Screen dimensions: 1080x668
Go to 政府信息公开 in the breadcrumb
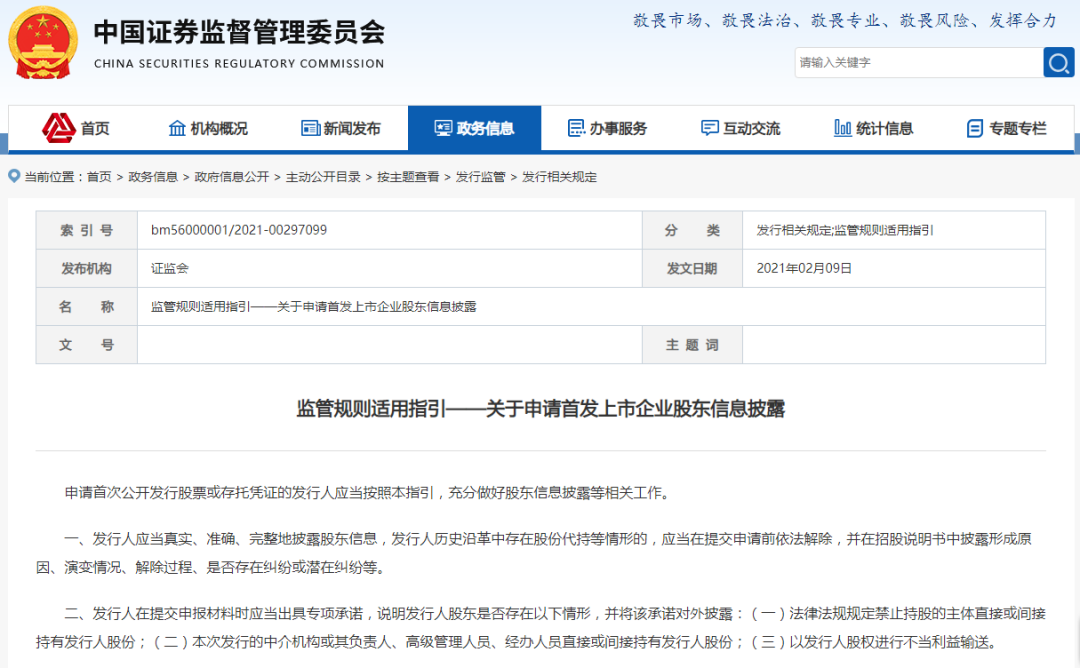[231, 177]
